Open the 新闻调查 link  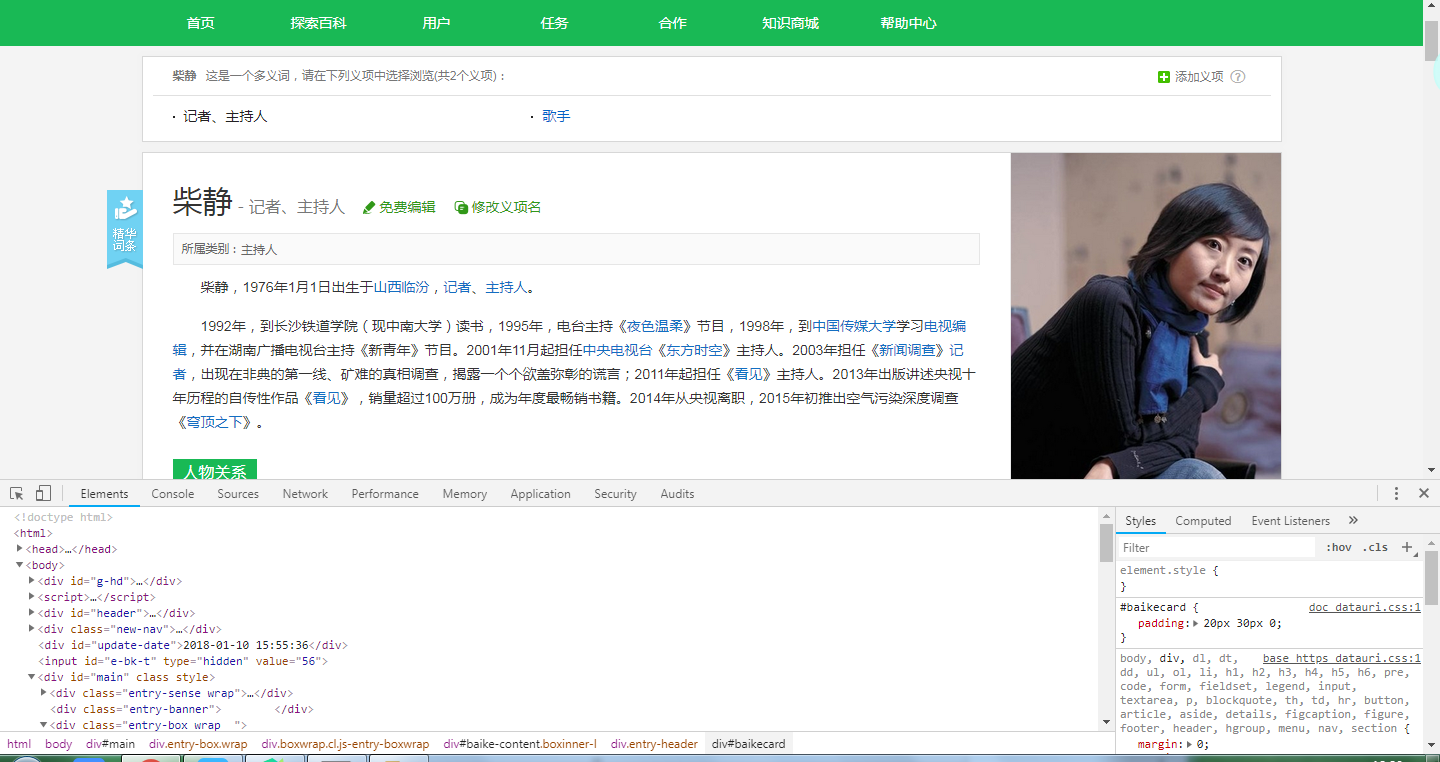click(x=907, y=350)
